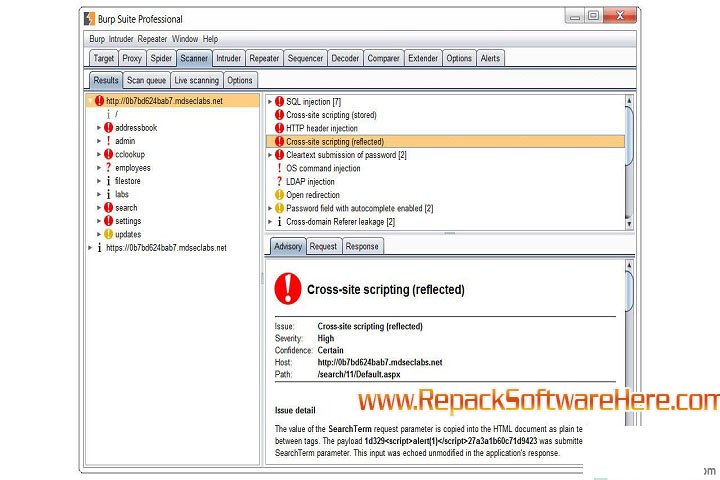Expand the SQL injection [7] issue group

pyautogui.click(x=270, y=102)
